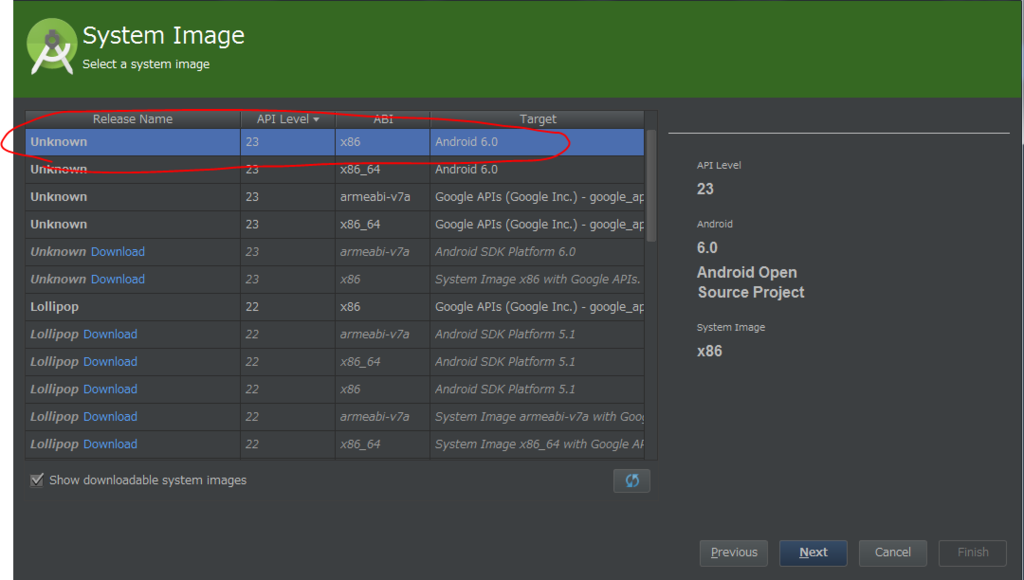Click the refresh system images icon button

coord(632,481)
